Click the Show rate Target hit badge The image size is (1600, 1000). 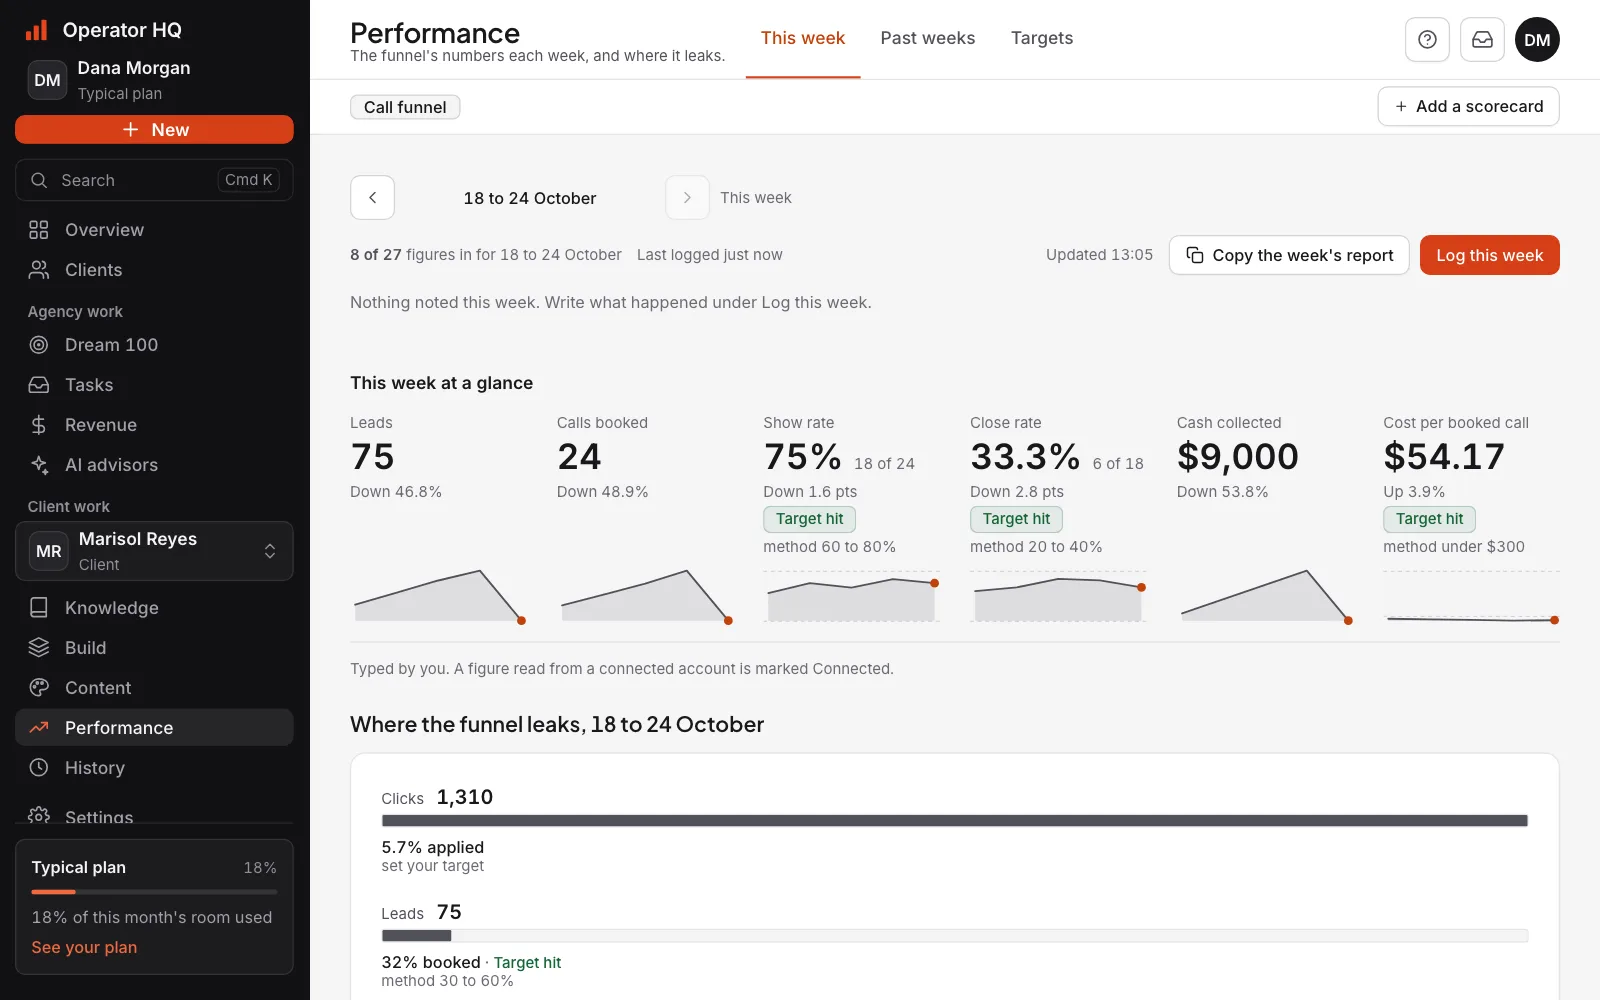tap(809, 519)
